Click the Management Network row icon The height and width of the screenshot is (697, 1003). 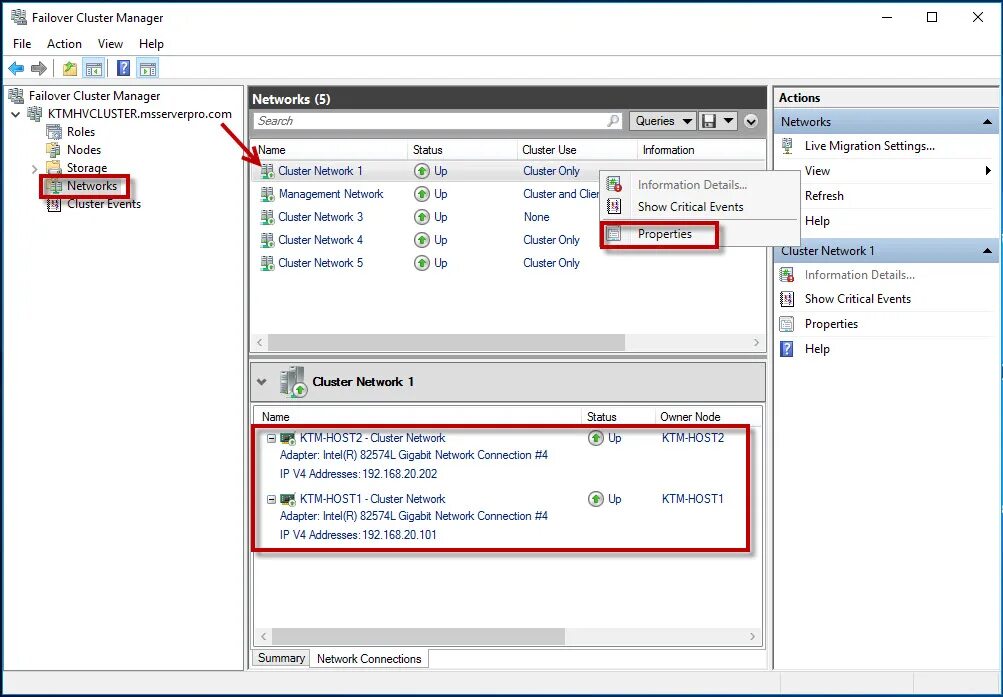pos(267,194)
